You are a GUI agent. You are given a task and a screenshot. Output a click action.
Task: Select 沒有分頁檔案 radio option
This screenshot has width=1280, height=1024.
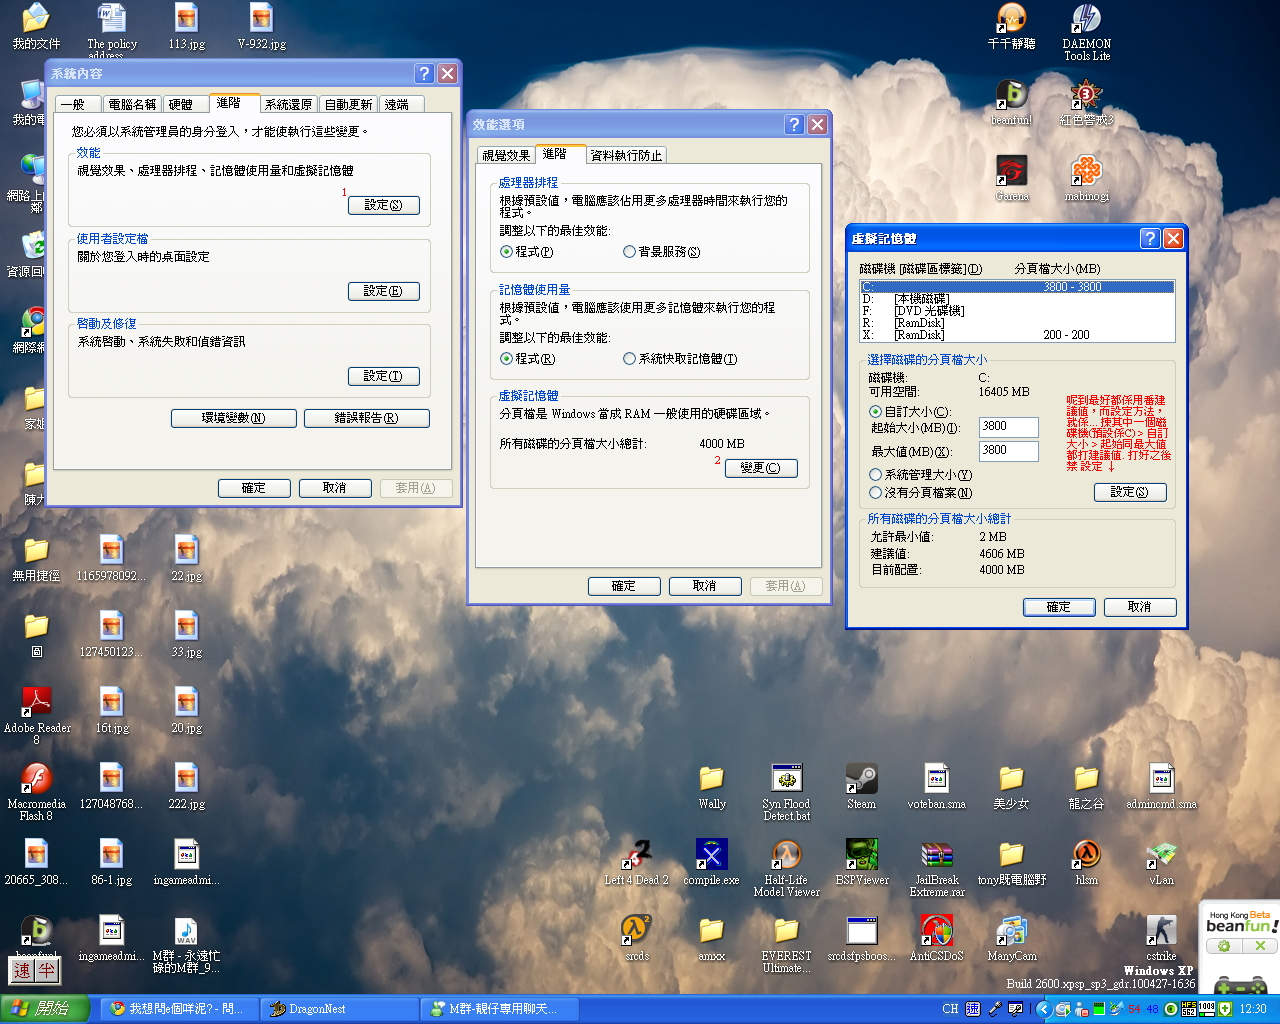coord(876,493)
